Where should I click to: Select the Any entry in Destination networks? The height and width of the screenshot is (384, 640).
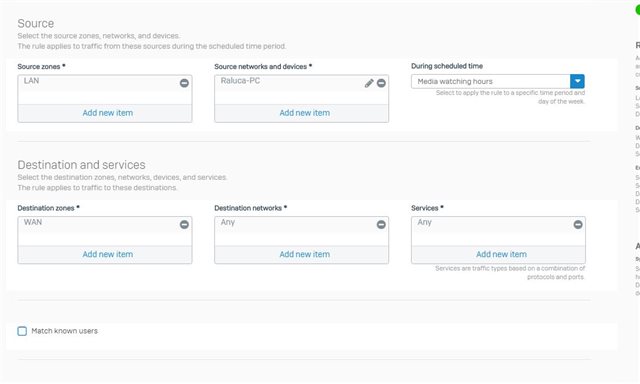(228, 222)
